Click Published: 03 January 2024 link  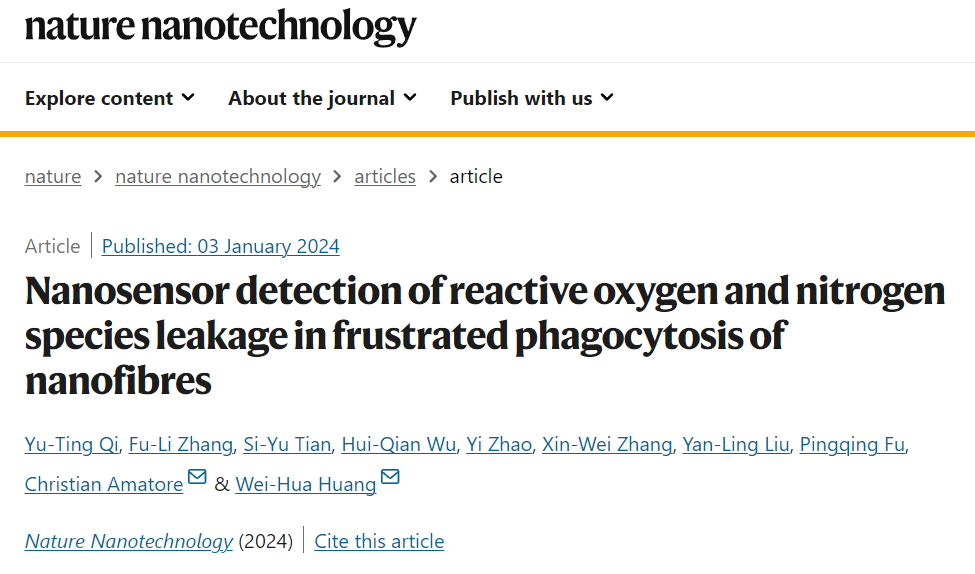tap(221, 246)
